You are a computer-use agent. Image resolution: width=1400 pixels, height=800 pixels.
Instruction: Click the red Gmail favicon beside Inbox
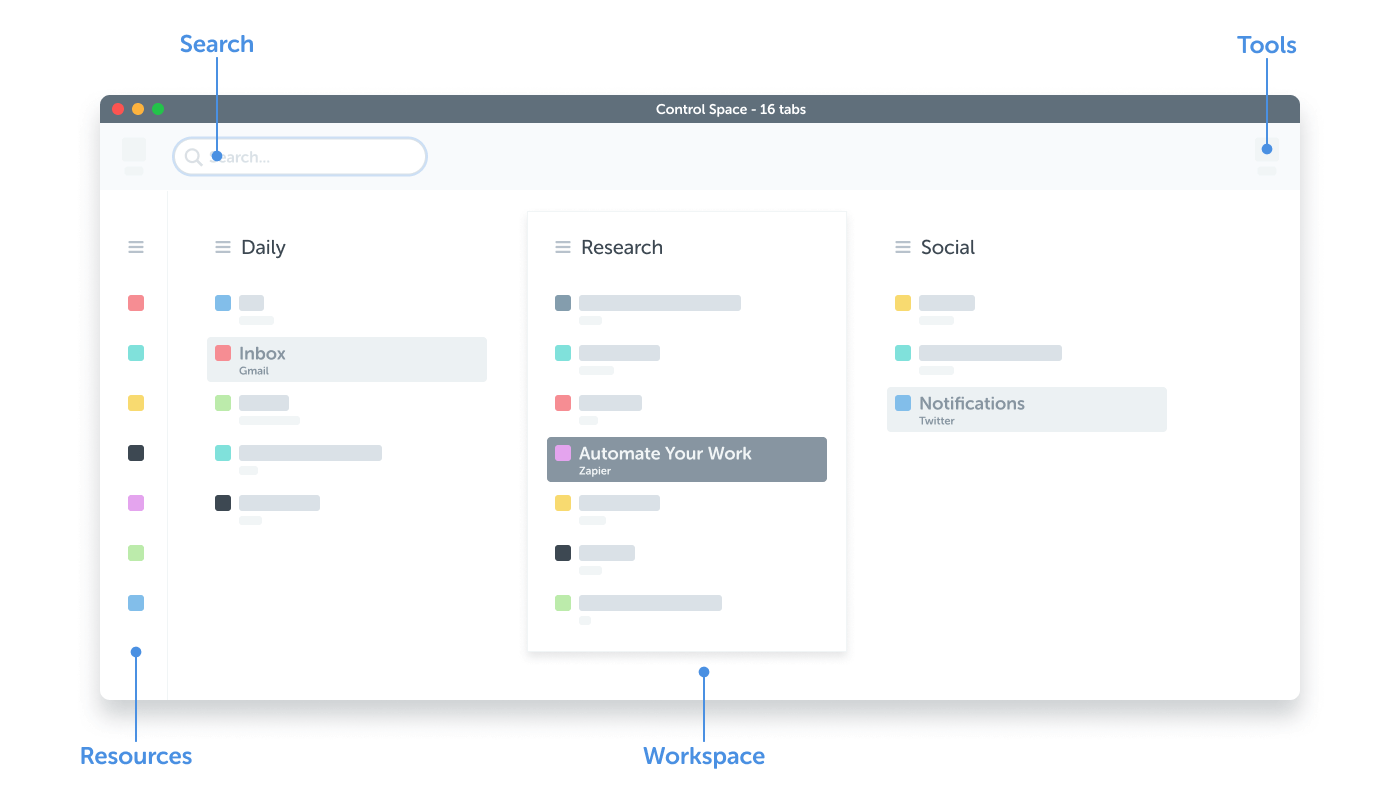223,353
